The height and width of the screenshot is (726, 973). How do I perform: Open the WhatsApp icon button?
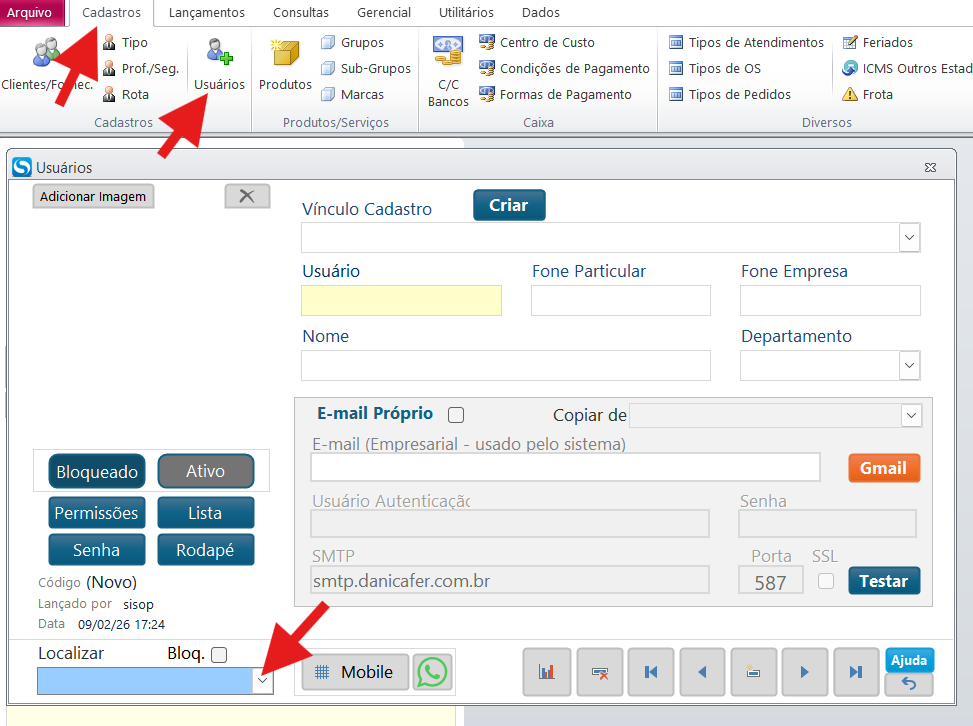tap(432, 672)
